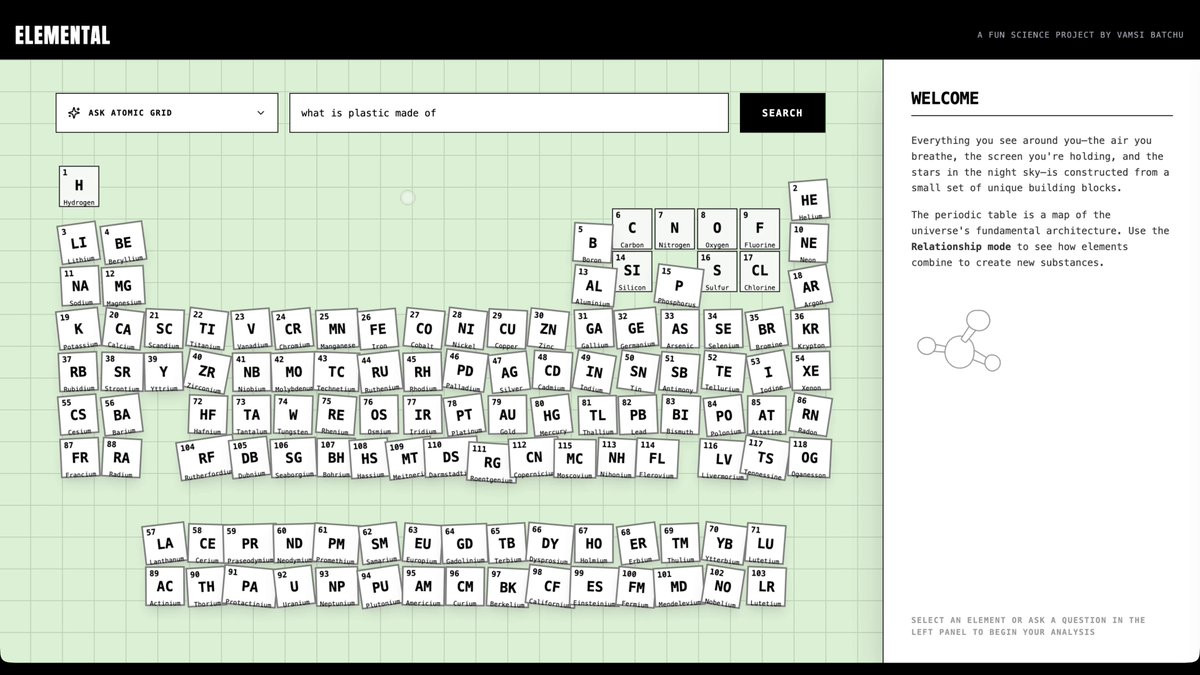Select the Calcium element tile
Image resolution: width=1200 pixels, height=675 pixels.
122,330
